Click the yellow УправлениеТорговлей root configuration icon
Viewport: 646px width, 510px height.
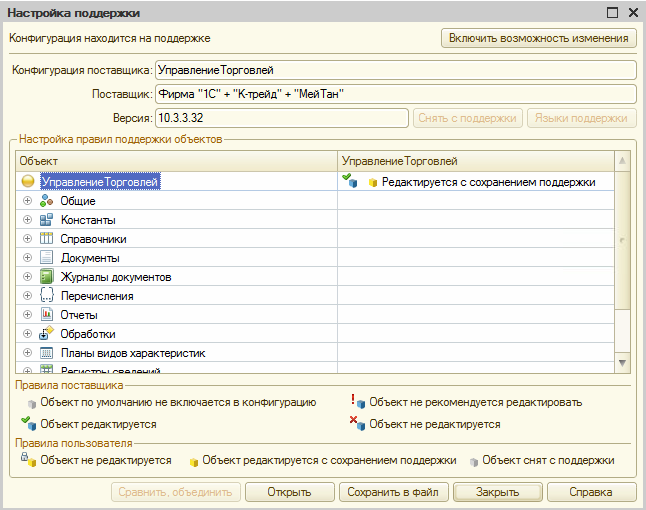tap(28, 181)
